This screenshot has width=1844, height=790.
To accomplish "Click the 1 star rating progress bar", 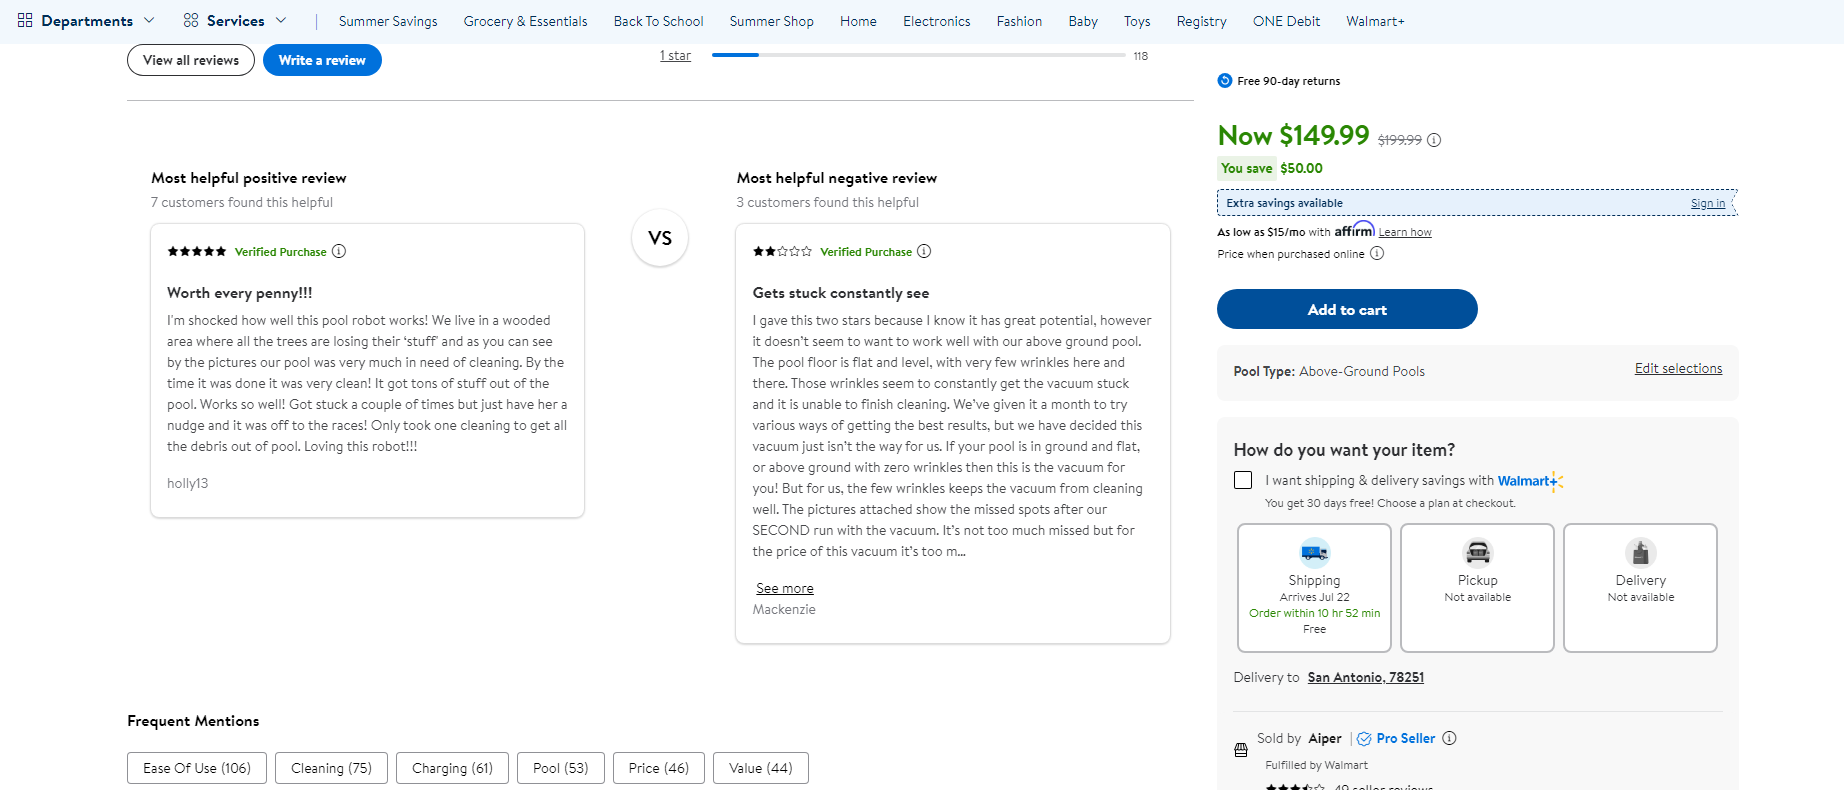I will coord(918,55).
